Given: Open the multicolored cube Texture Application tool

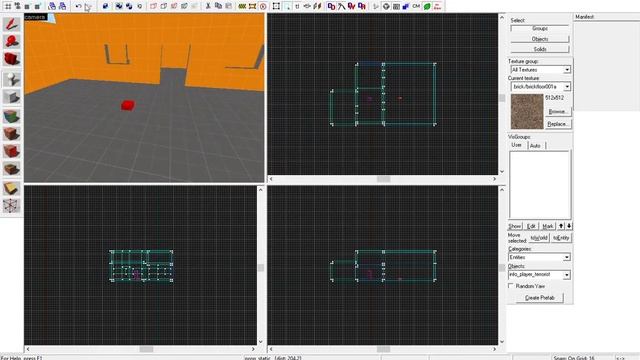Looking at the screenshot, I should pyautogui.click(x=11, y=116).
